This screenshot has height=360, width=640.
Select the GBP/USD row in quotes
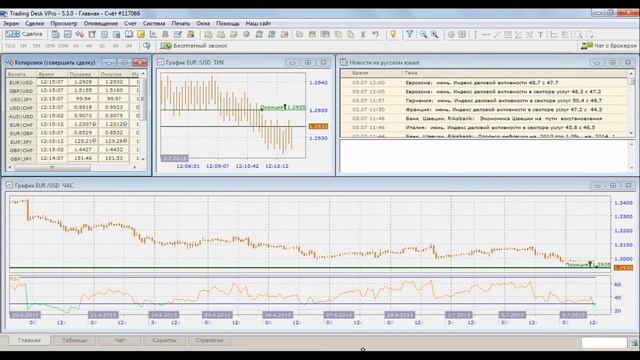click(x=73, y=91)
